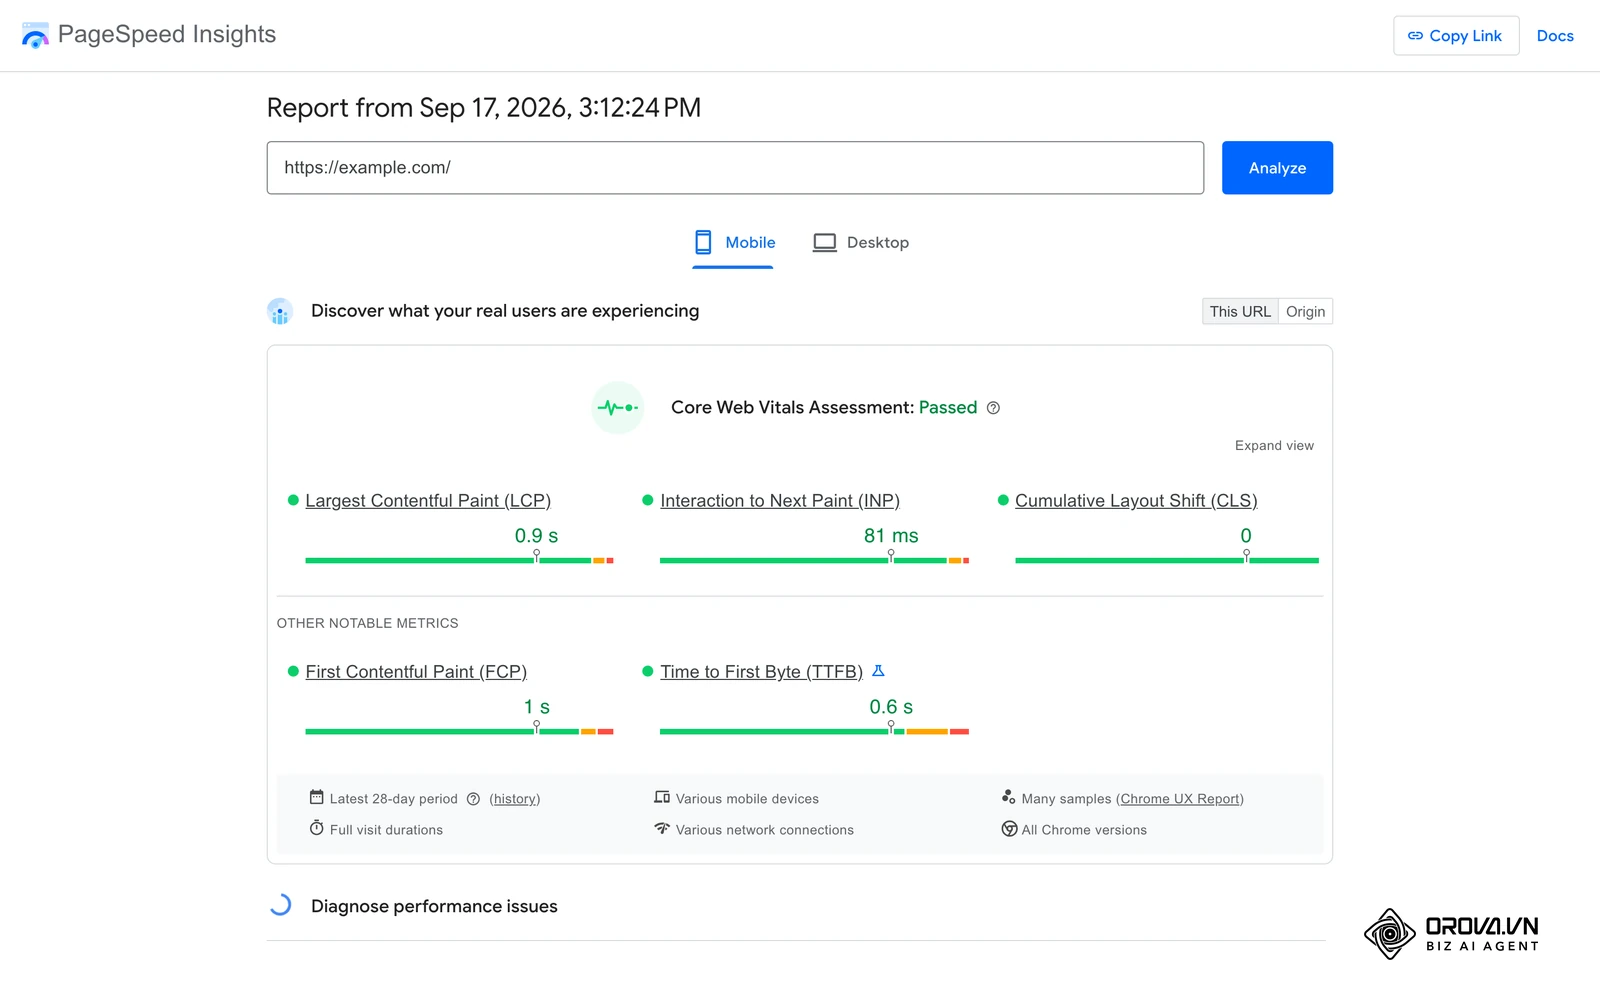The height and width of the screenshot is (1000, 1600).
Task: Click the loading spinner by Diagnose performance
Action: [x=280, y=906]
